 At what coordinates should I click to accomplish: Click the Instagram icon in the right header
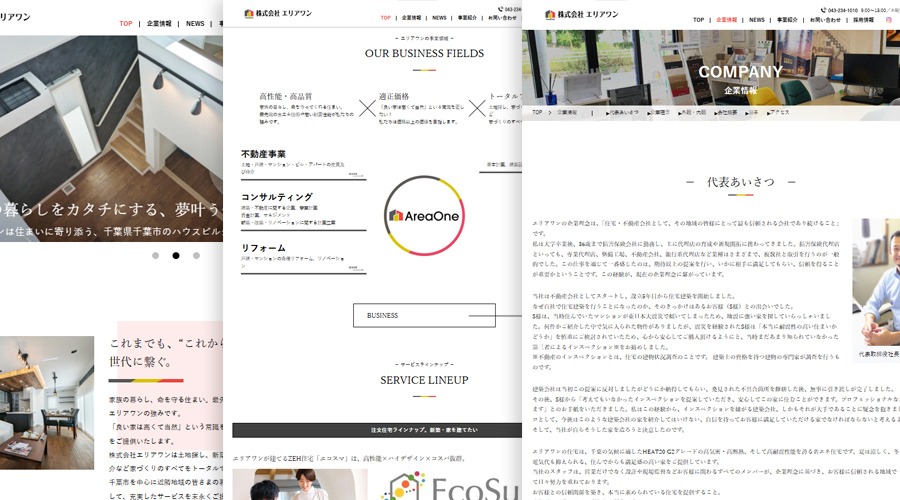coord(888,19)
